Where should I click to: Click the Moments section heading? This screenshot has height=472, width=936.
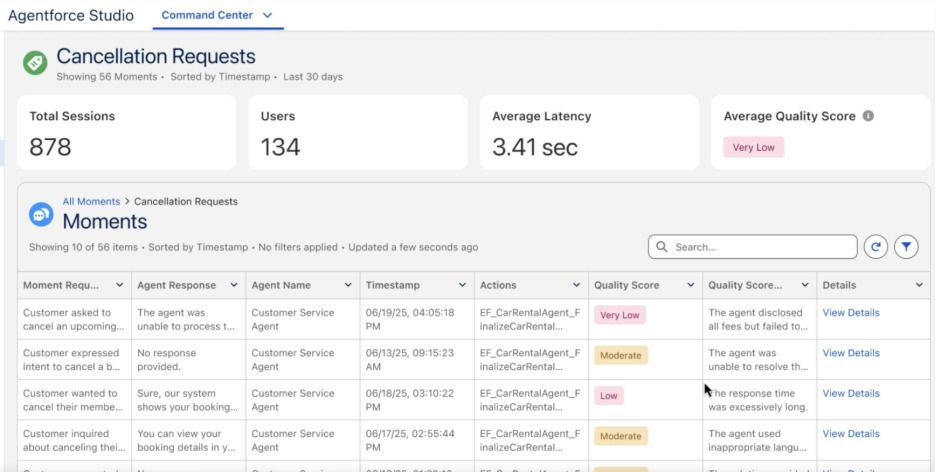pyautogui.click(x=104, y=221)
